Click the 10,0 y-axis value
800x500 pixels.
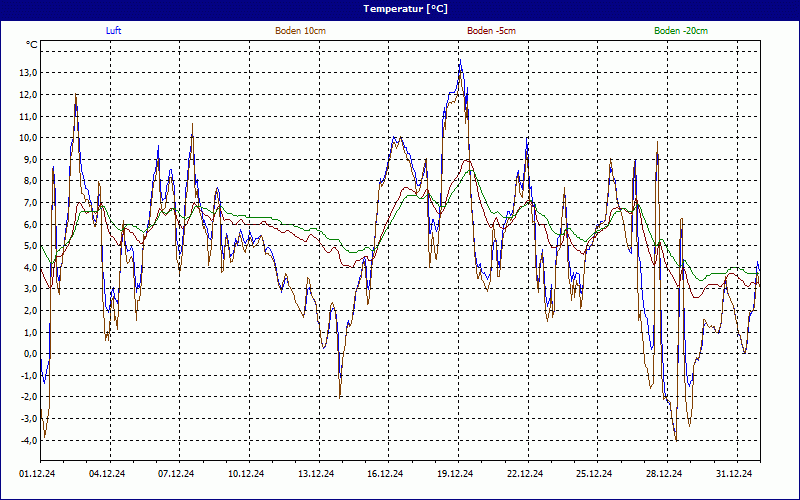(x=28, y=138)
